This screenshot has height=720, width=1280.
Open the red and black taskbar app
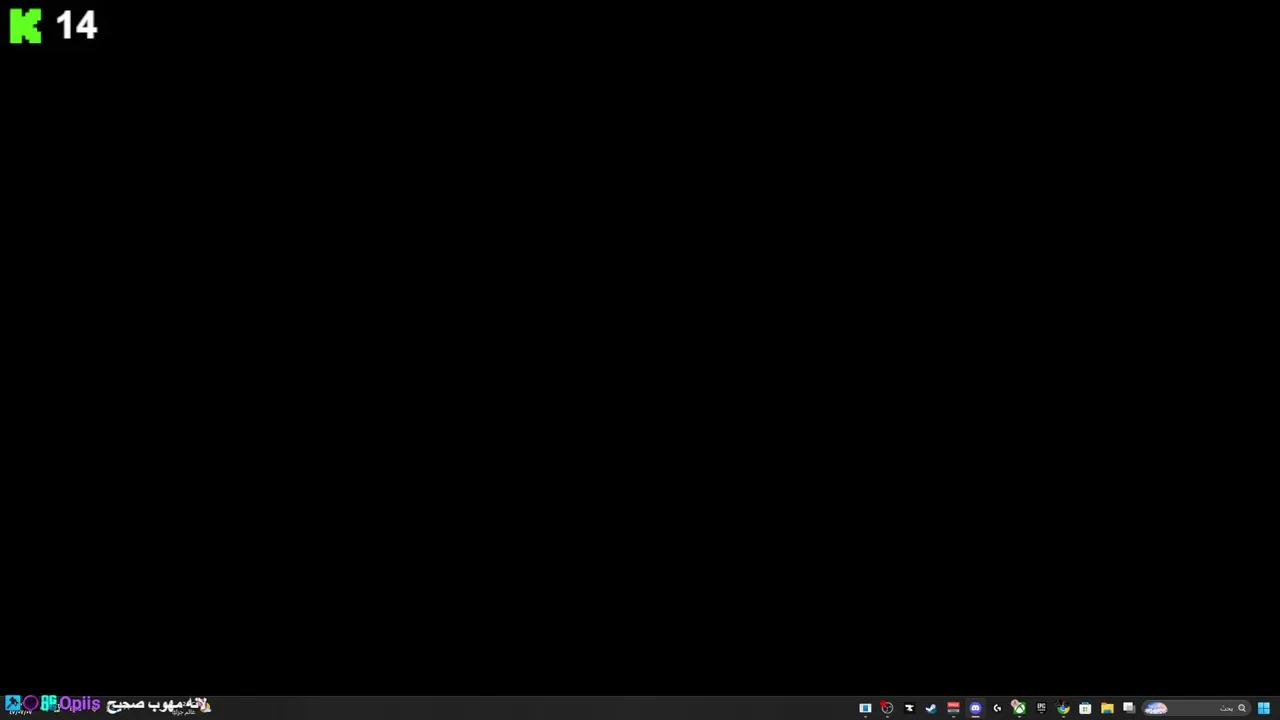coord(953,708)
